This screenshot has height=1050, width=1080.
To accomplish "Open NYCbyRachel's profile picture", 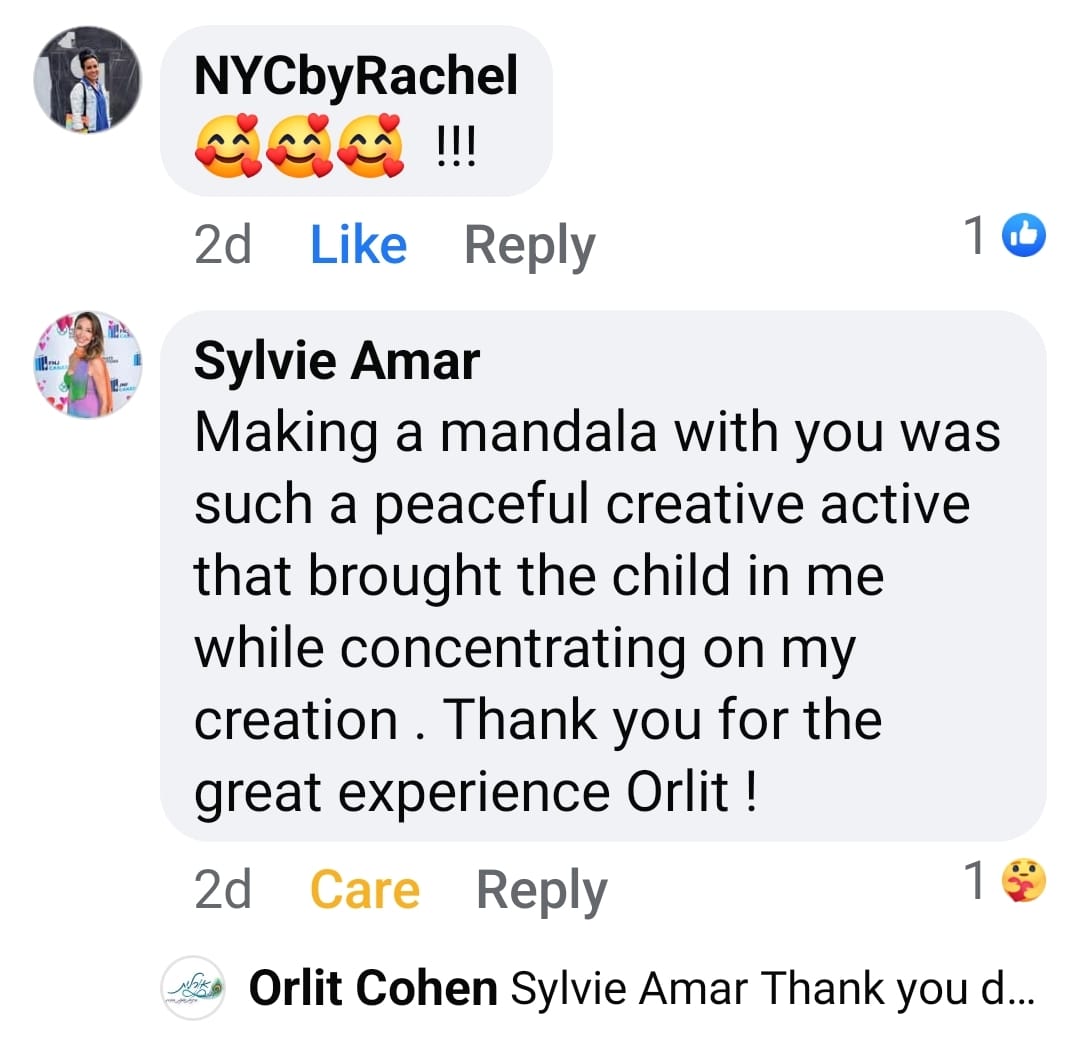I will pyautogui.click(x=88, y=80).
